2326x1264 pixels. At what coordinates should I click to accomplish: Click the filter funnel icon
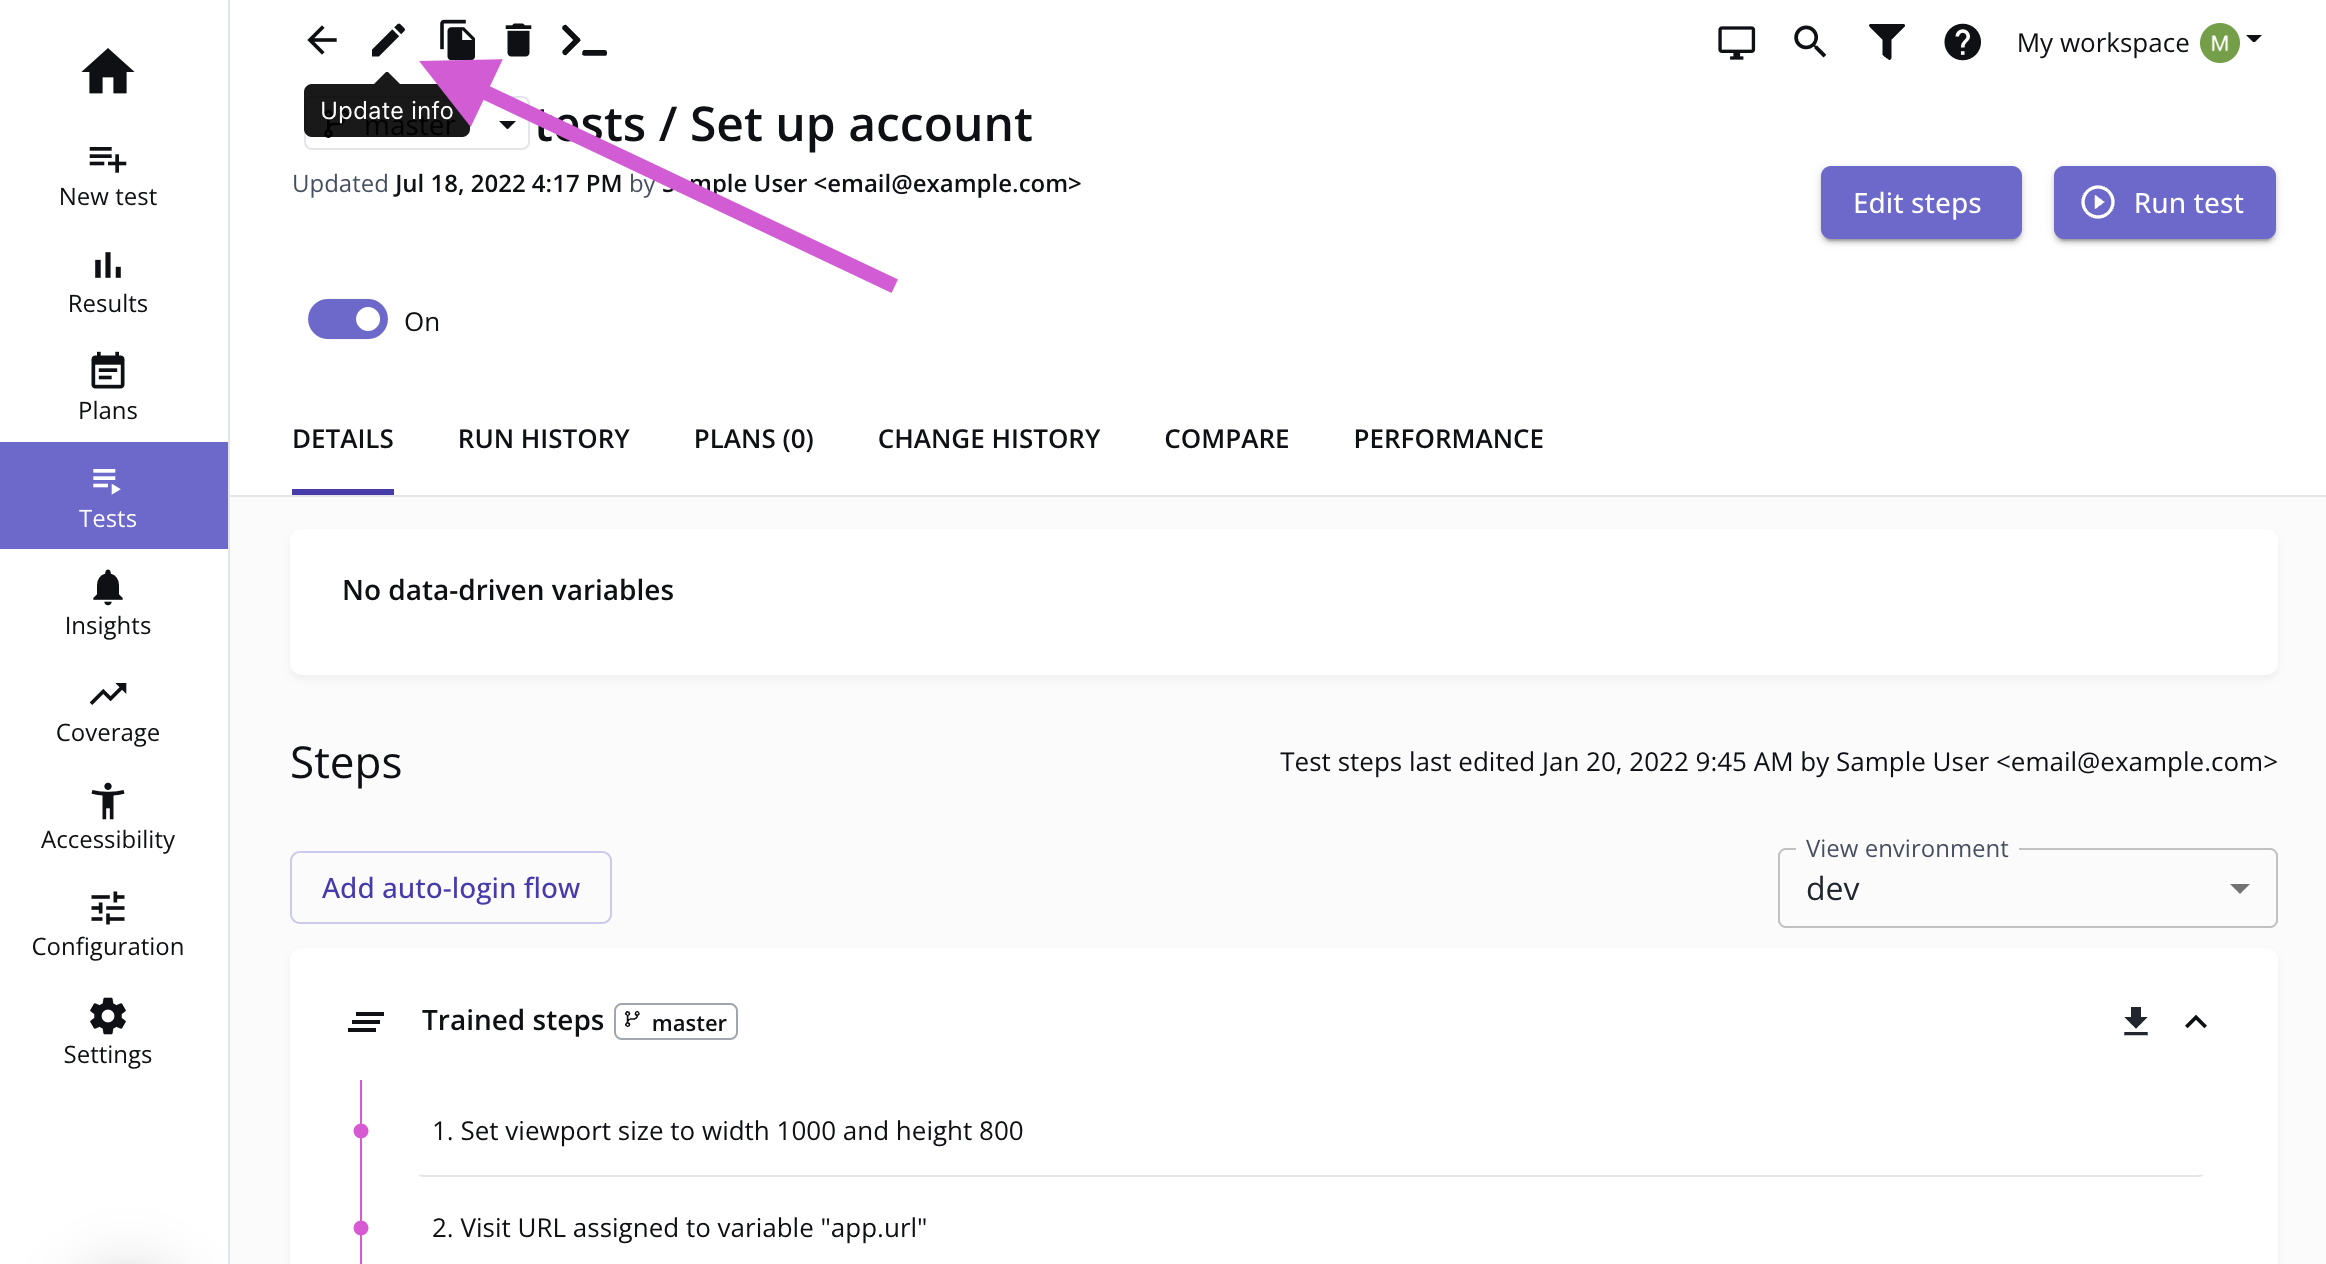tap(1886, 43)
